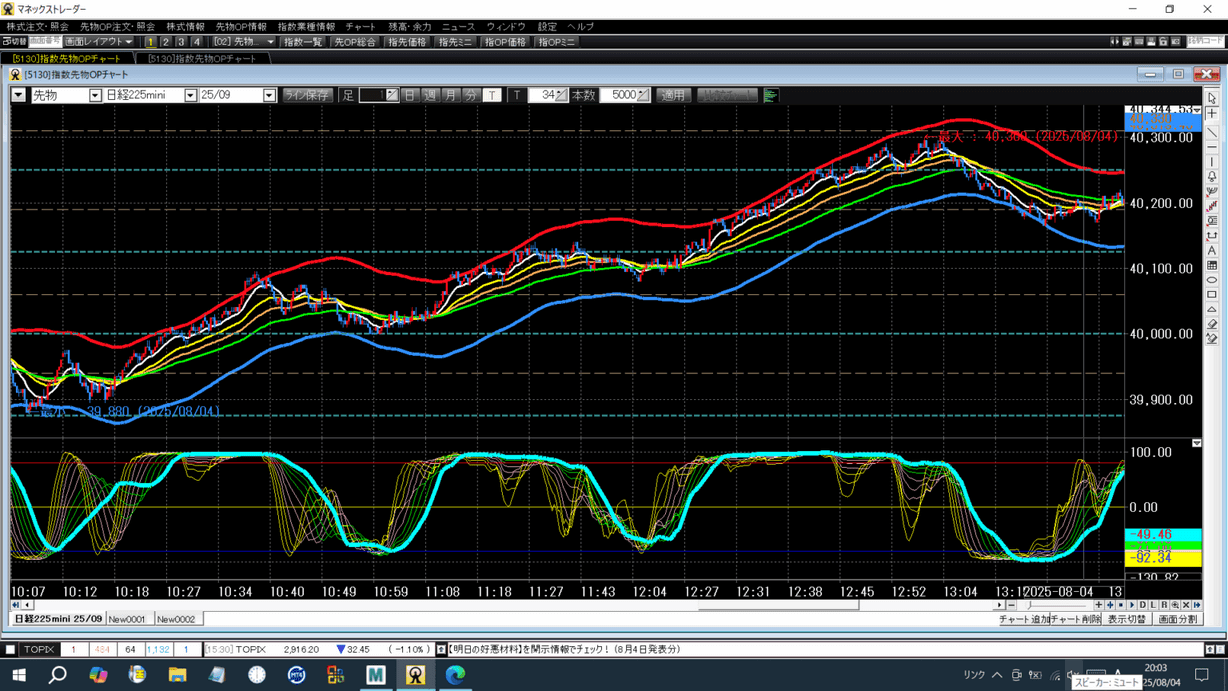
Task: Select the text annotation 'A' tool
Action: click(1212, 251)
